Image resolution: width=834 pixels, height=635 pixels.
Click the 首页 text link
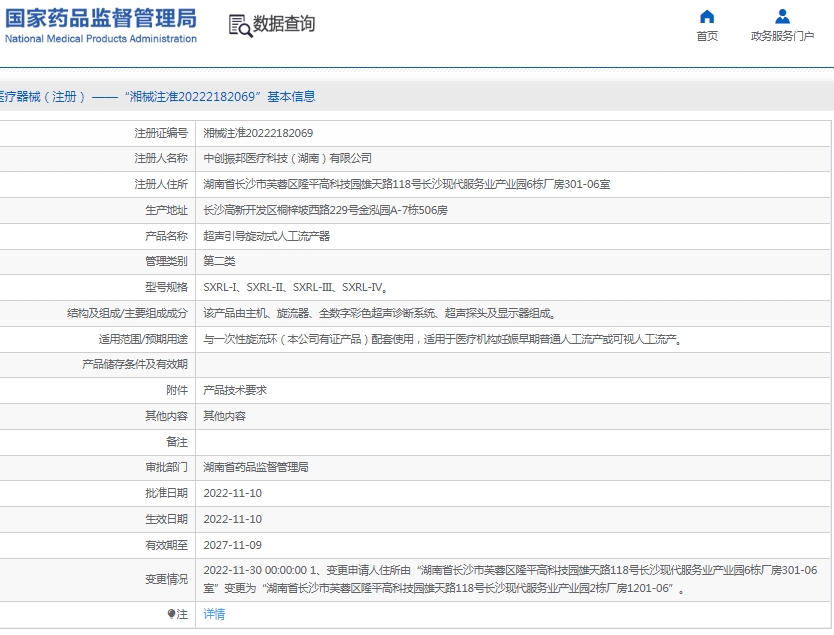tap(707, 36)
